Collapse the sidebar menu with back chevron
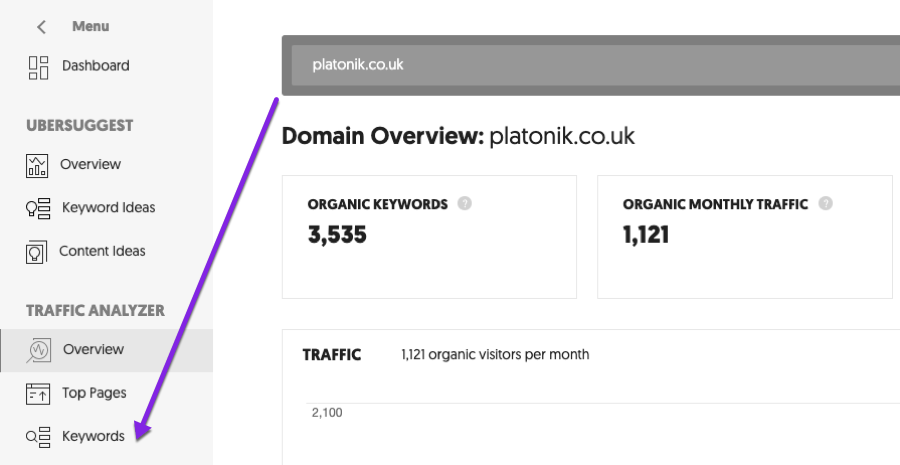Image resolution: width=900 pixels, height=465 pixels. click(41, 27)
